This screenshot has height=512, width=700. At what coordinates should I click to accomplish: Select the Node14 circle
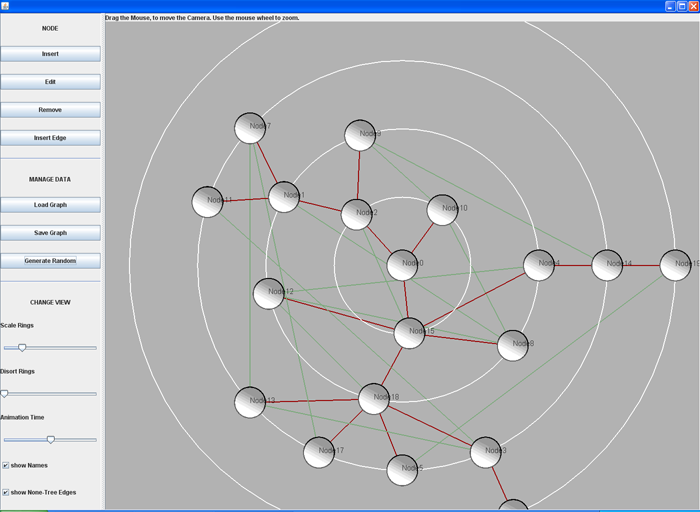[x=607, y=265]
